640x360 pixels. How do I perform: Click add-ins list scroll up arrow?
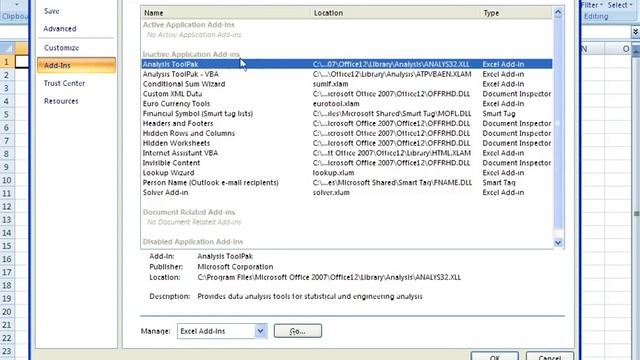coord(558,13)
